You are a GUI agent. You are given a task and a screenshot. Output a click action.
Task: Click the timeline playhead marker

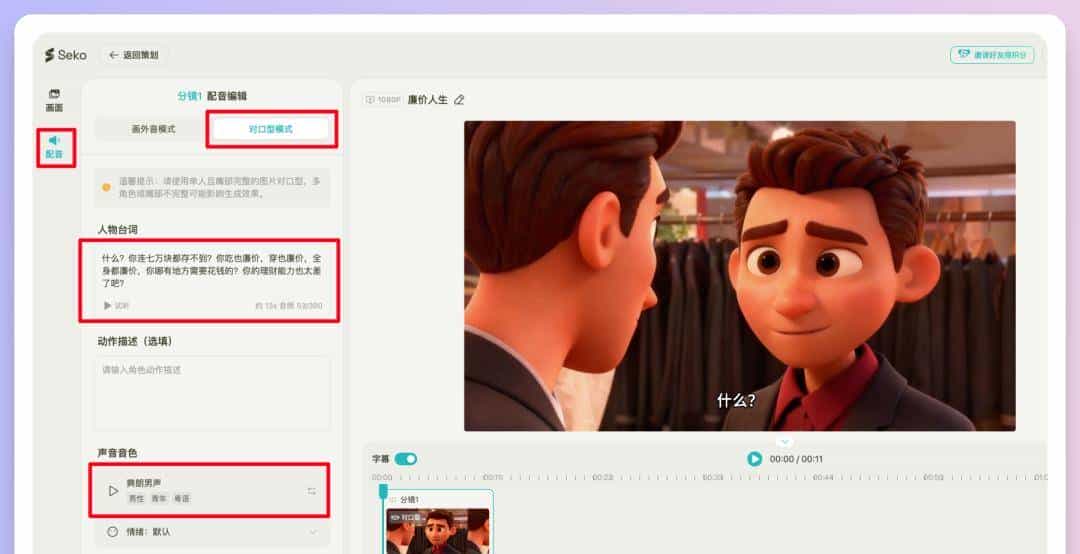point(383,490)
